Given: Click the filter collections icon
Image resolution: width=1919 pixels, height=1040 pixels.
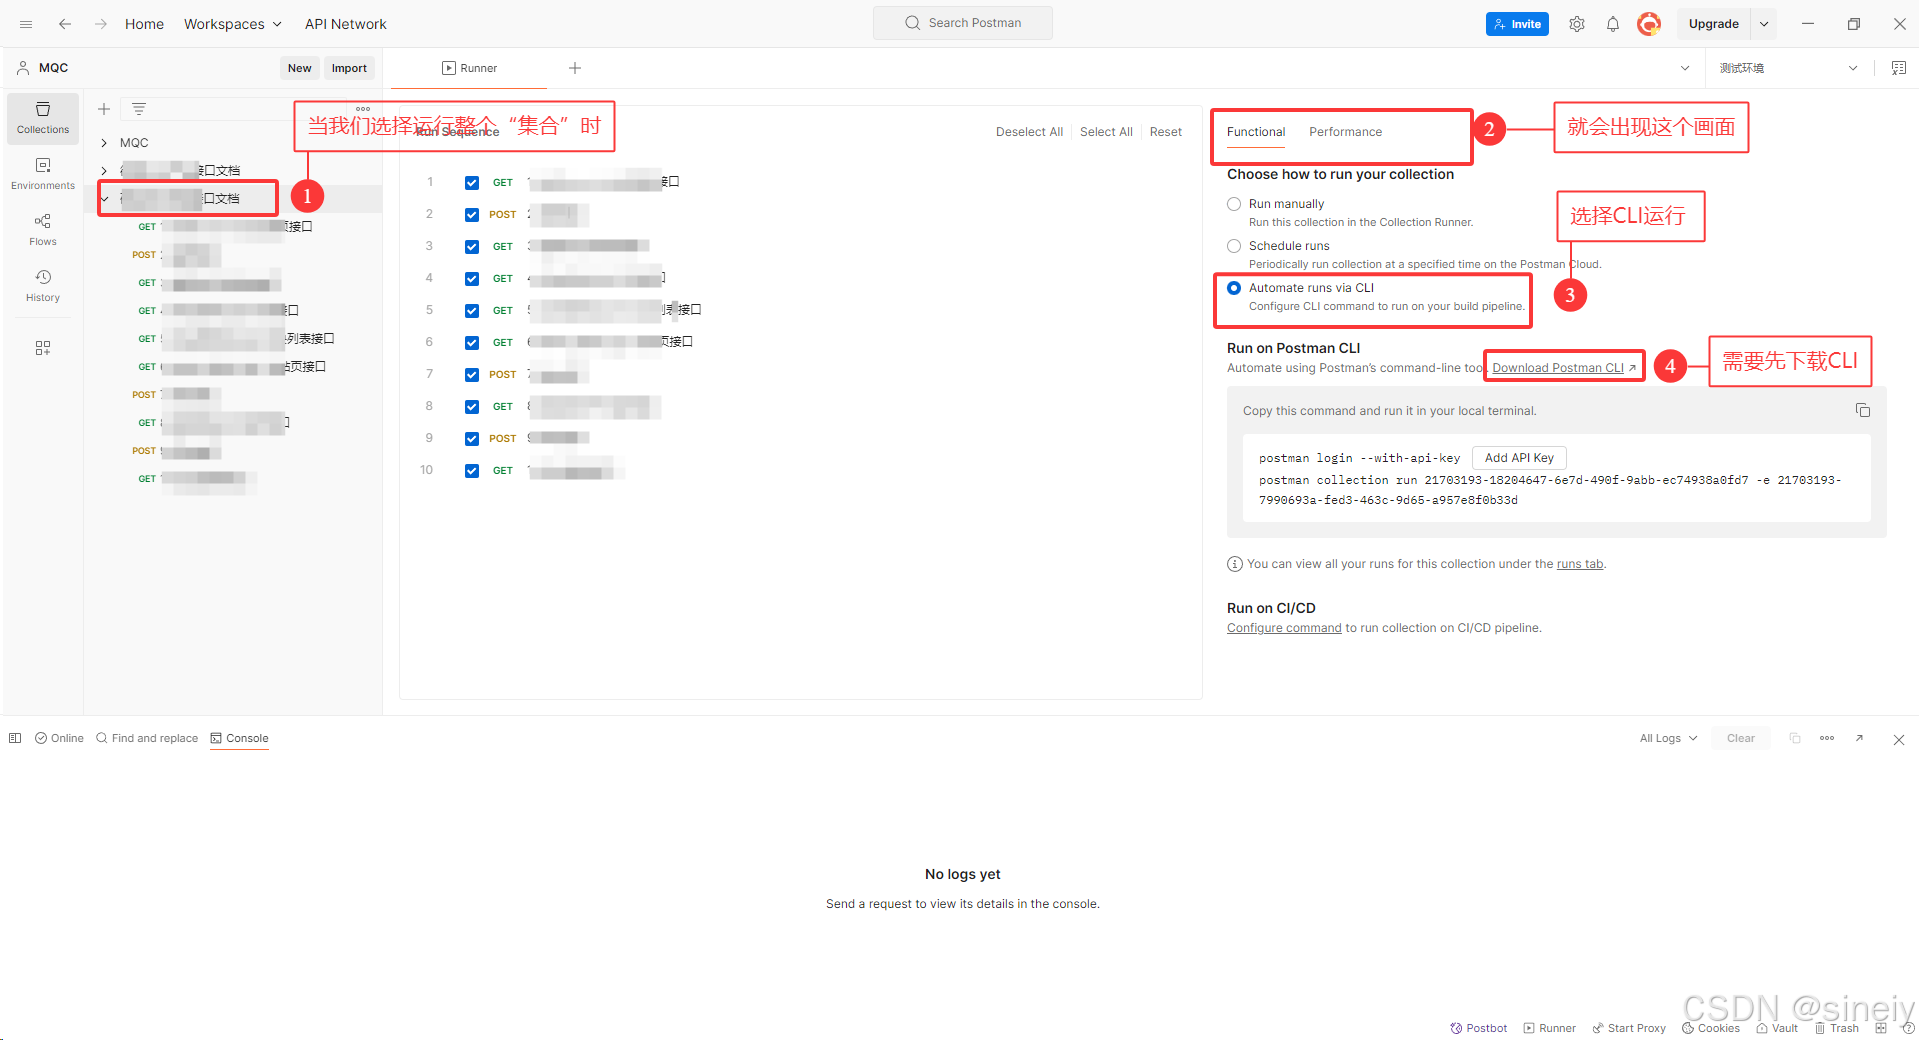Looking at the screenshot, I should [x=139, y=109].
